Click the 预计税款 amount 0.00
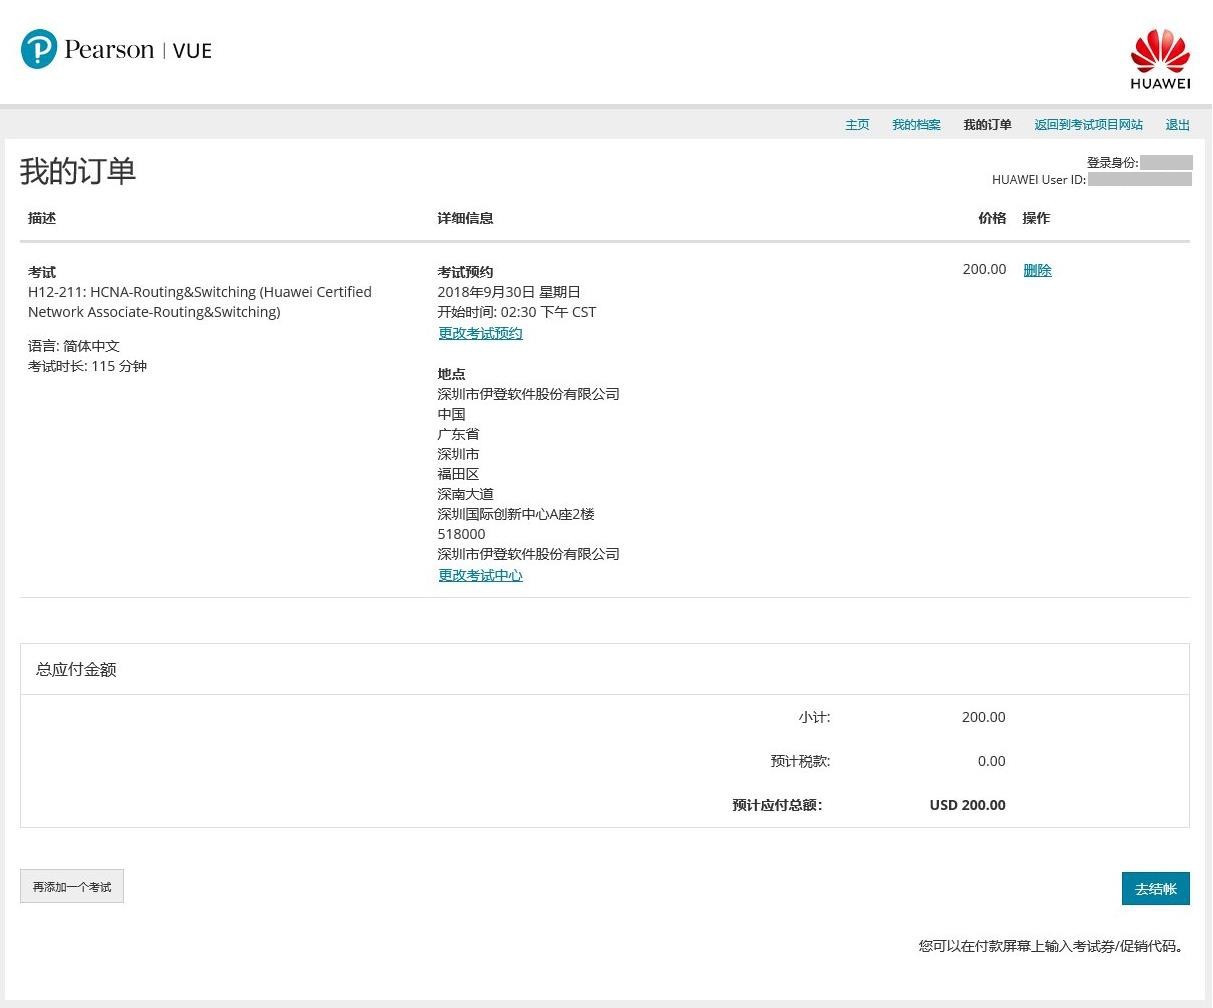The width and height of the screenshot is (1213, 1008). pyautogui.click(x=992, y=761)
